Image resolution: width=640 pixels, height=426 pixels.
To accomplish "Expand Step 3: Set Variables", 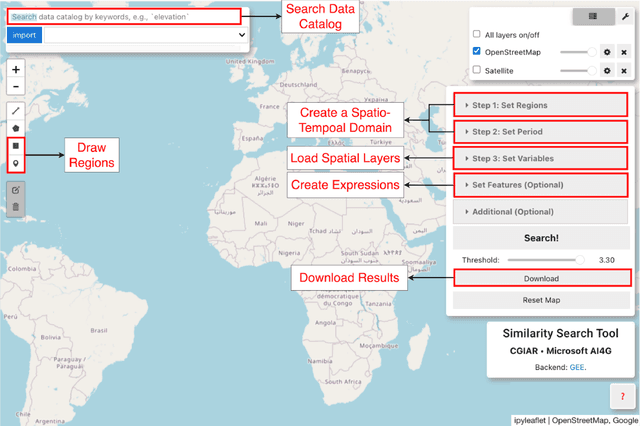I will [540, 158].
